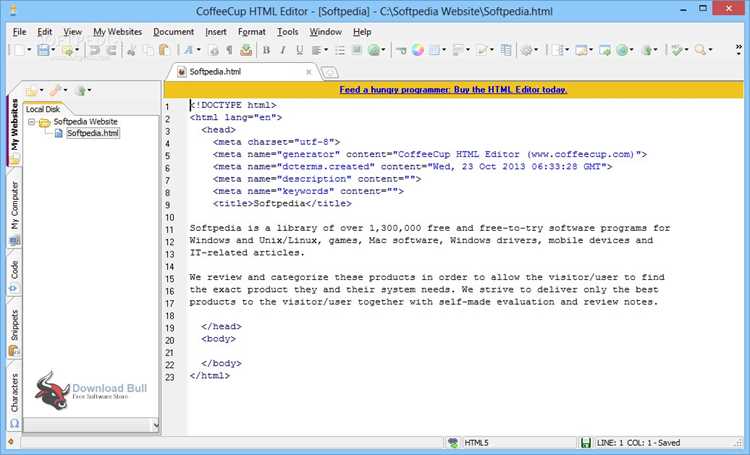Click the gear settings toolbar icon
Image resolution: width=750 pixels, height=455 pixels.
(x=526, y=50)
